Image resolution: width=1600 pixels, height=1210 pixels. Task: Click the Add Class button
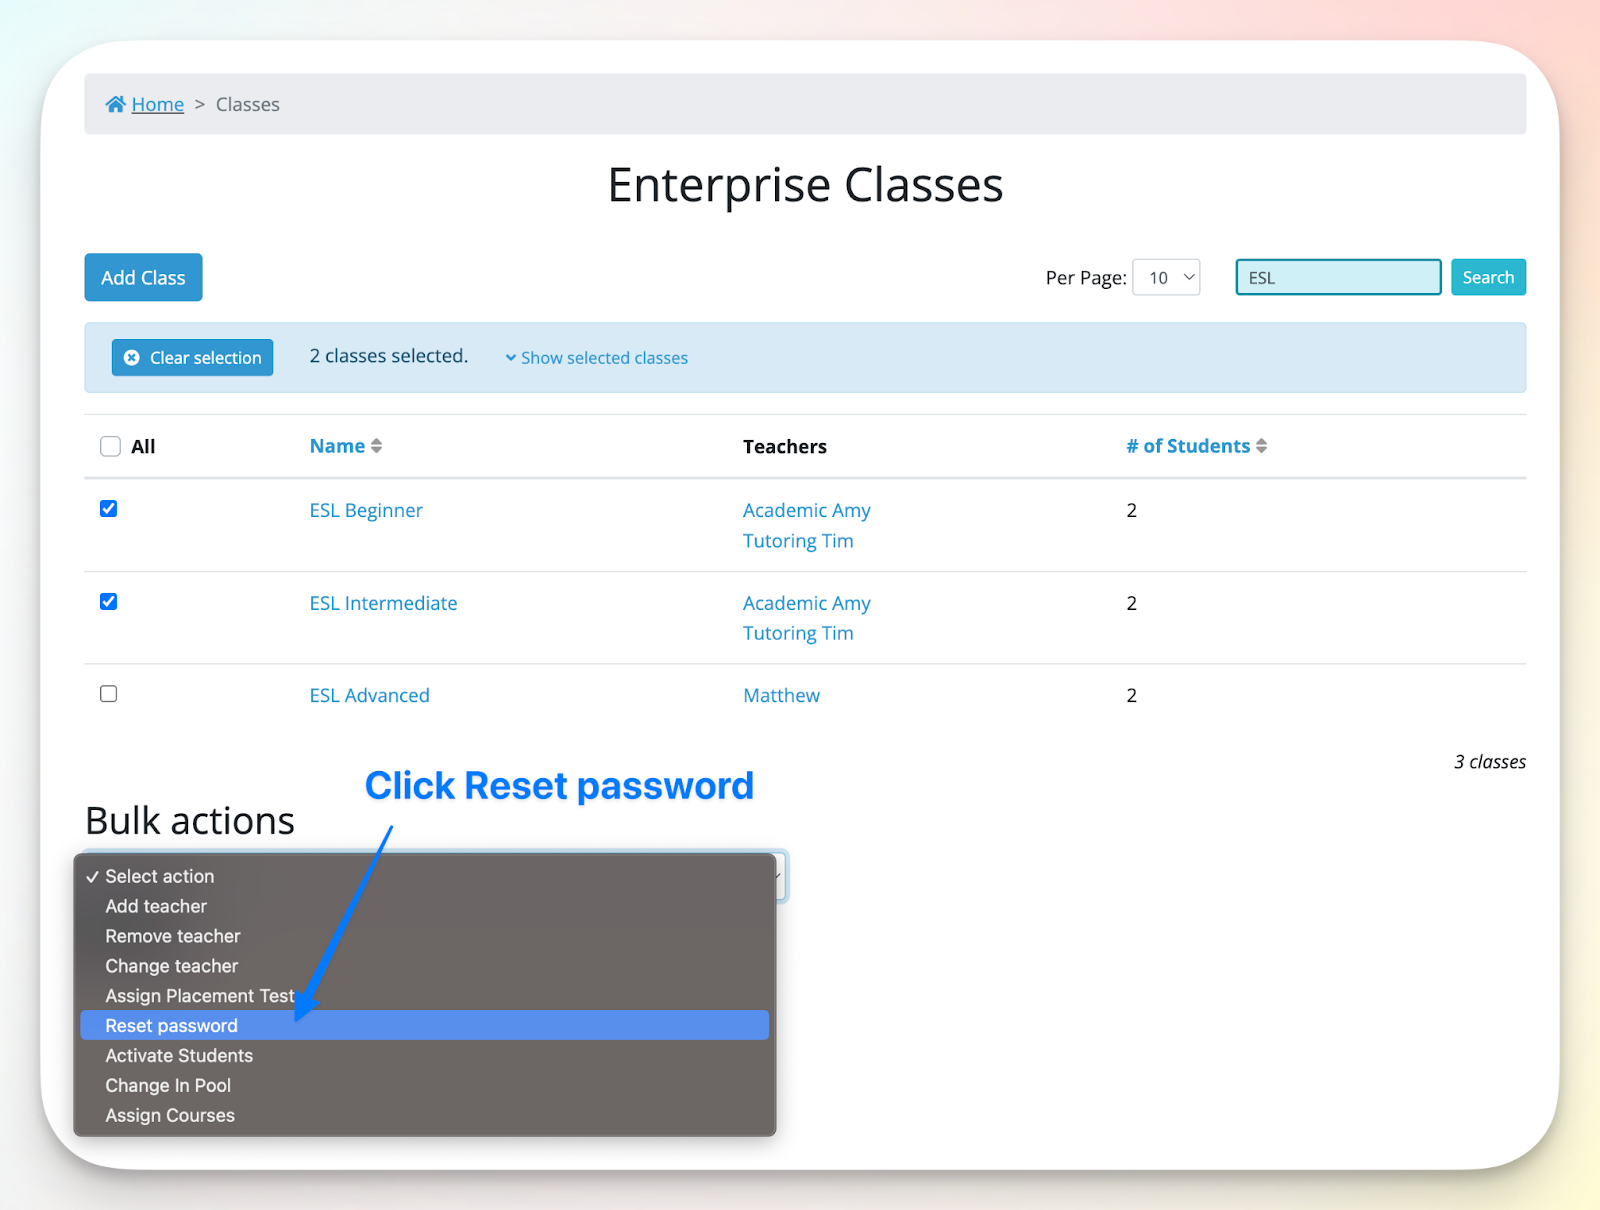point(143,277)
